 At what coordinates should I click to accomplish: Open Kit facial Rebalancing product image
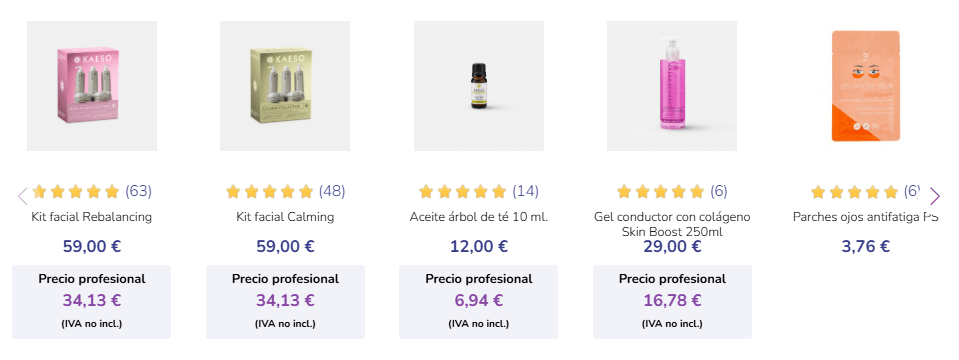coord(92,86)
